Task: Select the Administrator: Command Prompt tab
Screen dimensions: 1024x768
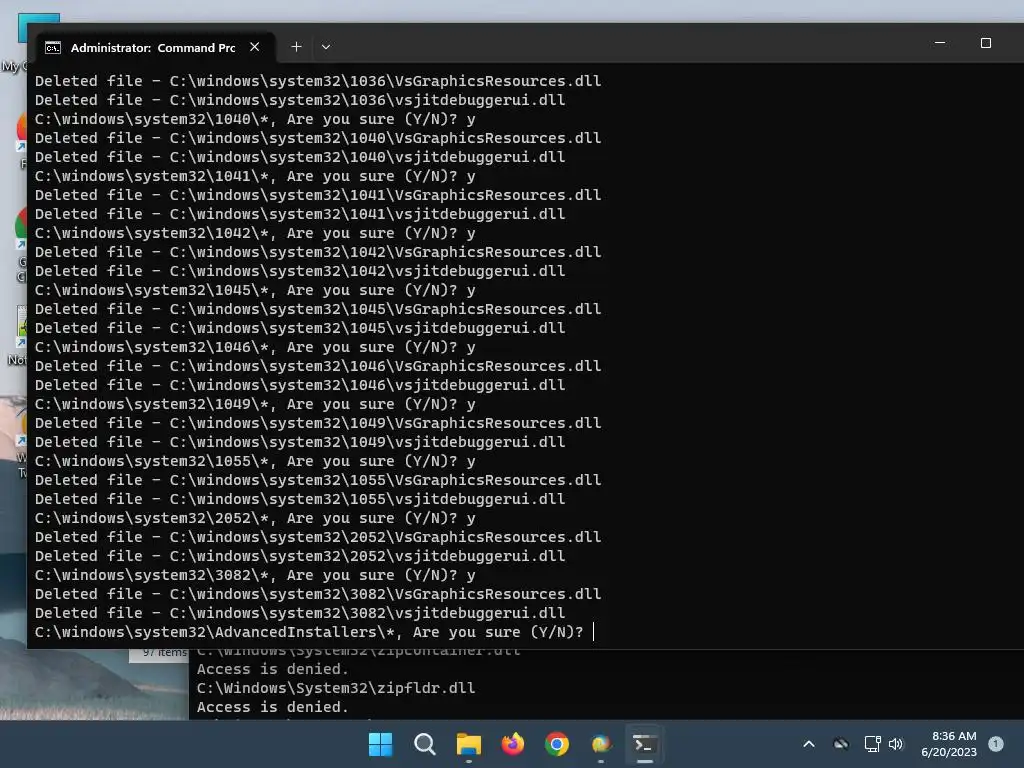Action: 155,48
